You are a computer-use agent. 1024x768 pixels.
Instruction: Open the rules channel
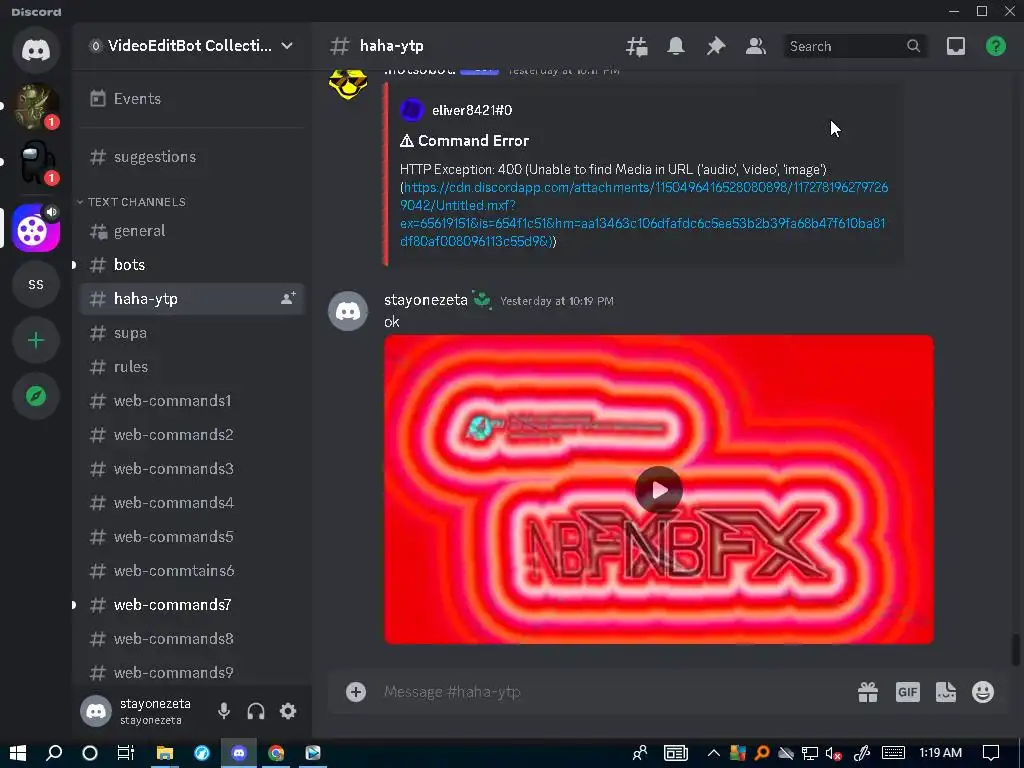pos(192,366)
